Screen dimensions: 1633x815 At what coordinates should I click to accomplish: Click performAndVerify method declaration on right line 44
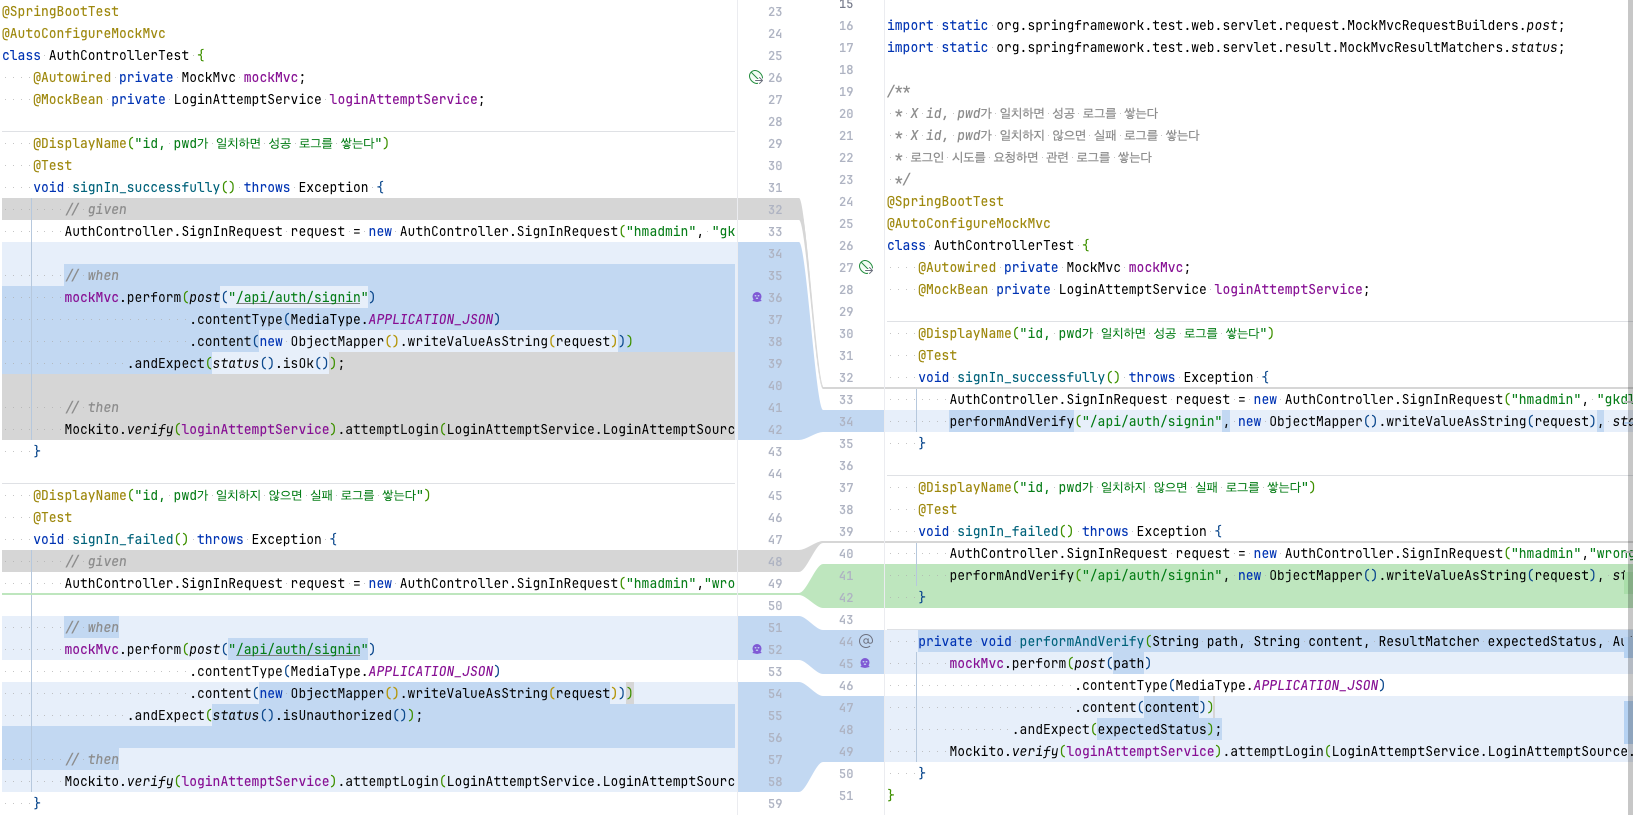[x=1082, y=641]
